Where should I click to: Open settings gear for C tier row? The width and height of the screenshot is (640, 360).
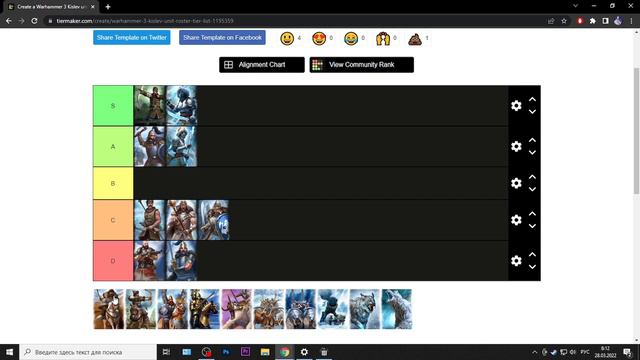516,220
